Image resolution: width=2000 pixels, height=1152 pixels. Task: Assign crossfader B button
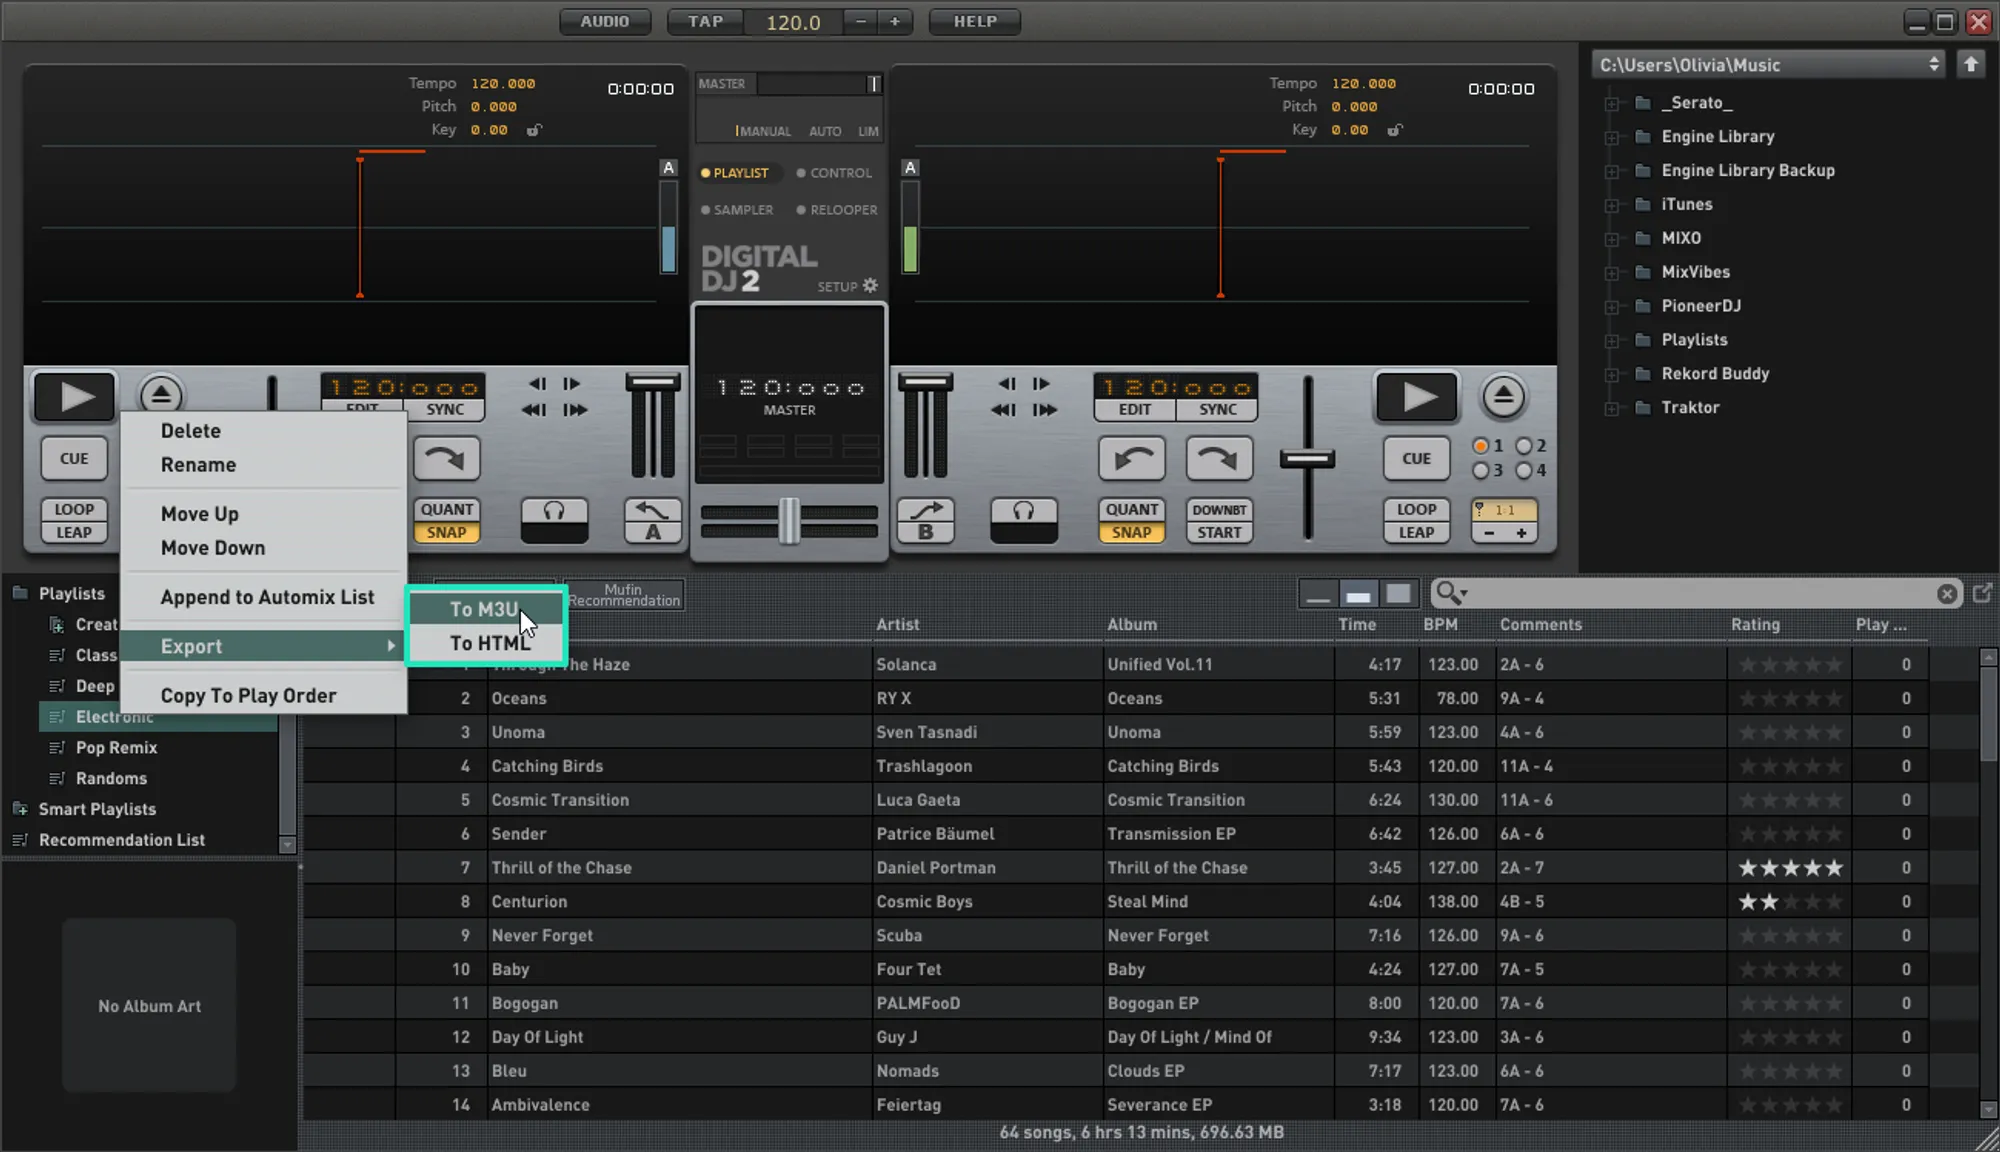(x=925, y=520)
